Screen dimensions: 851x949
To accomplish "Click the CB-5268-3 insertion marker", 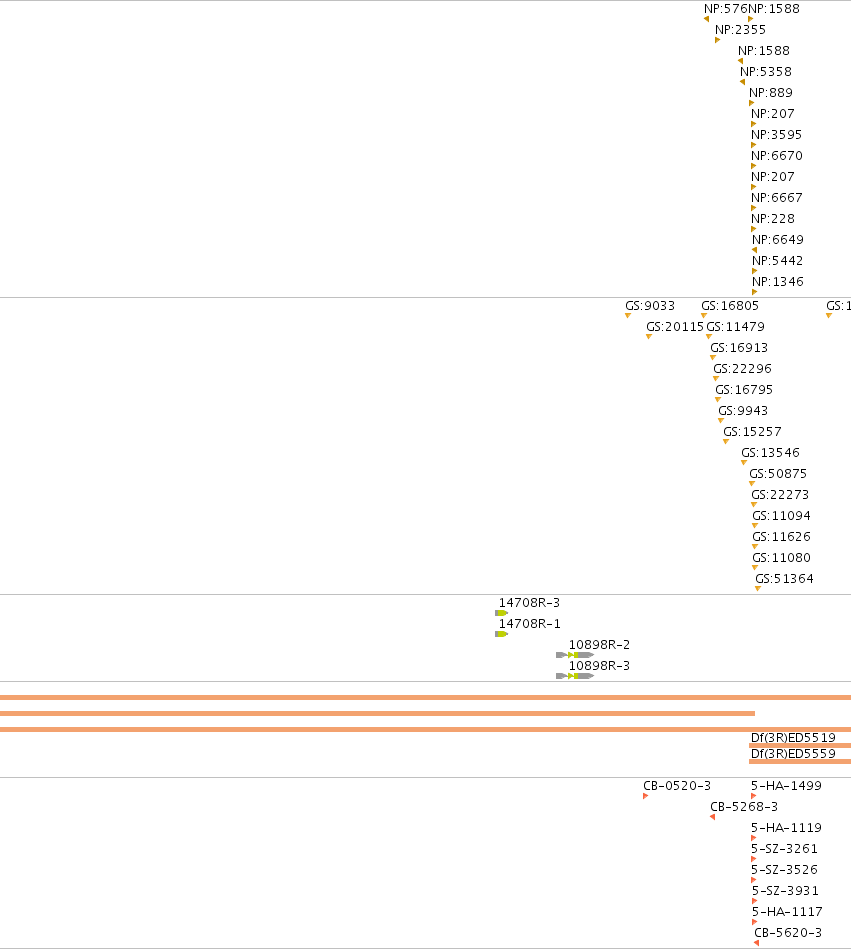I will pos(712,817).
